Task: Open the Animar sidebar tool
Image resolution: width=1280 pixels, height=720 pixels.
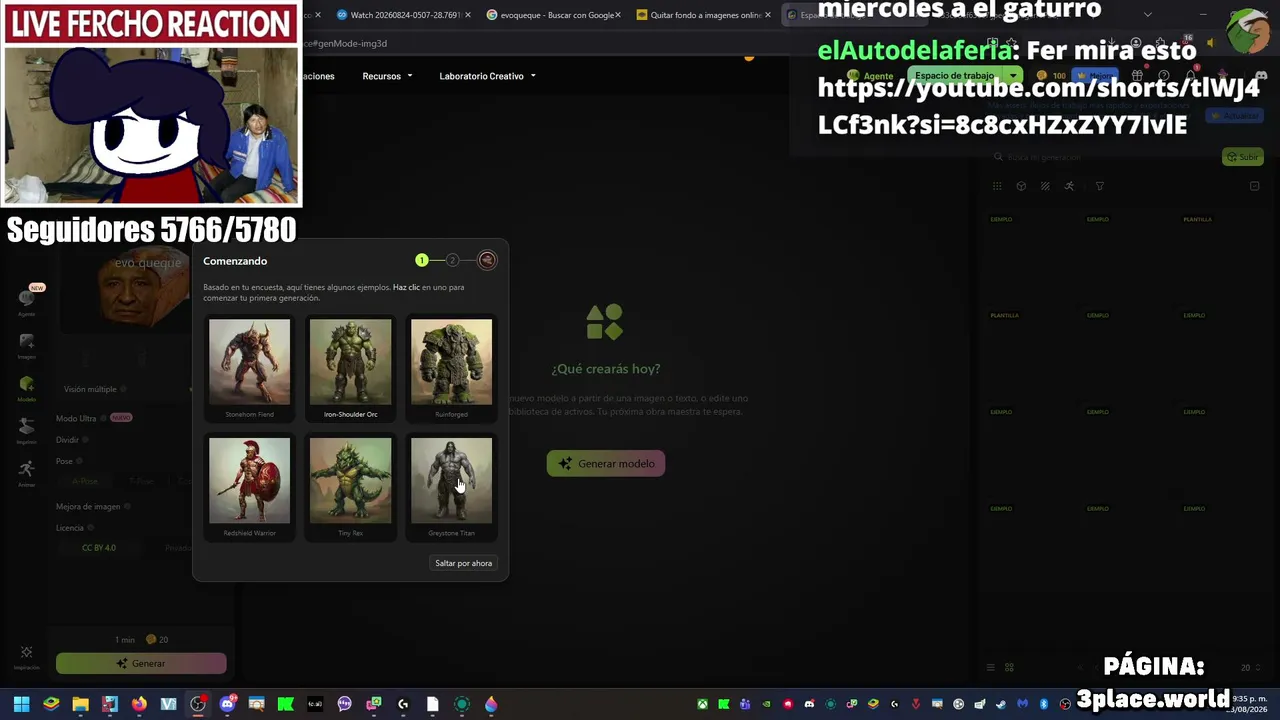Action: (26, 472)
